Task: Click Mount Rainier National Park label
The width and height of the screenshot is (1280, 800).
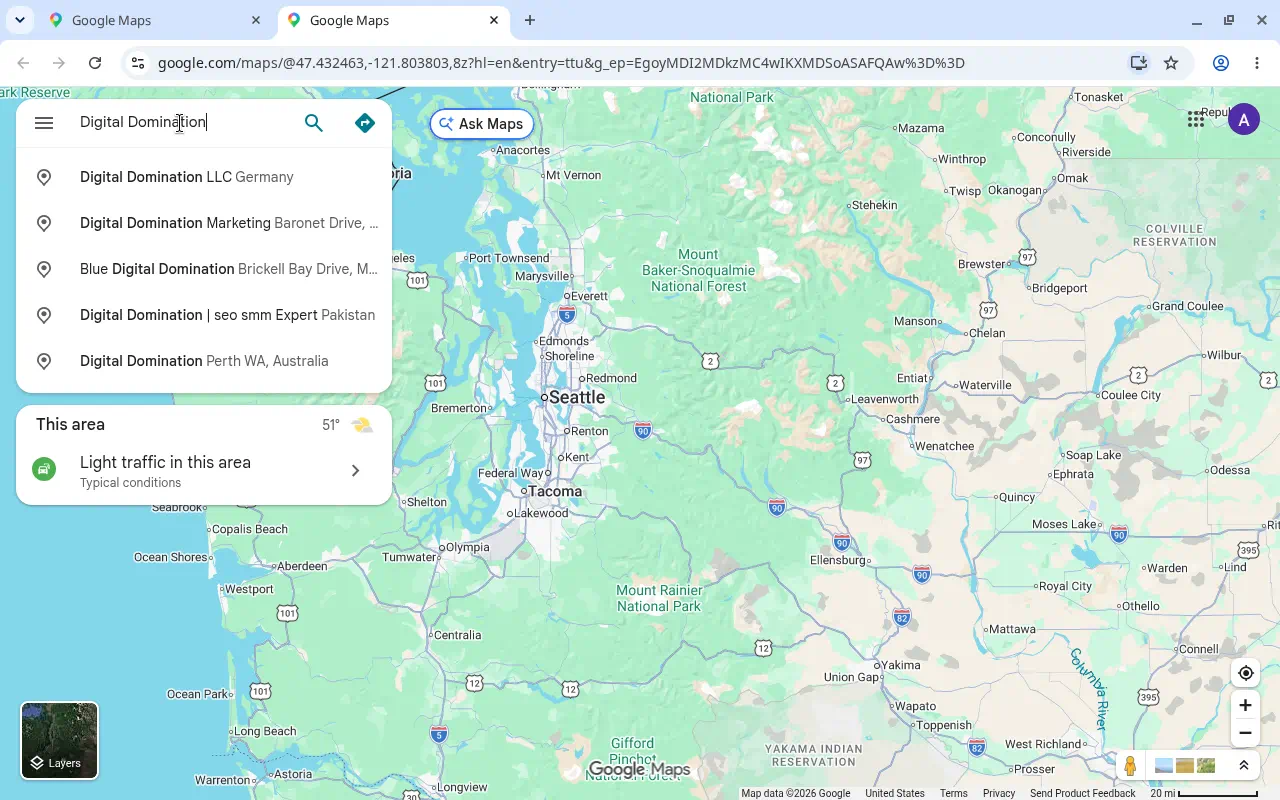Action: 659,598
